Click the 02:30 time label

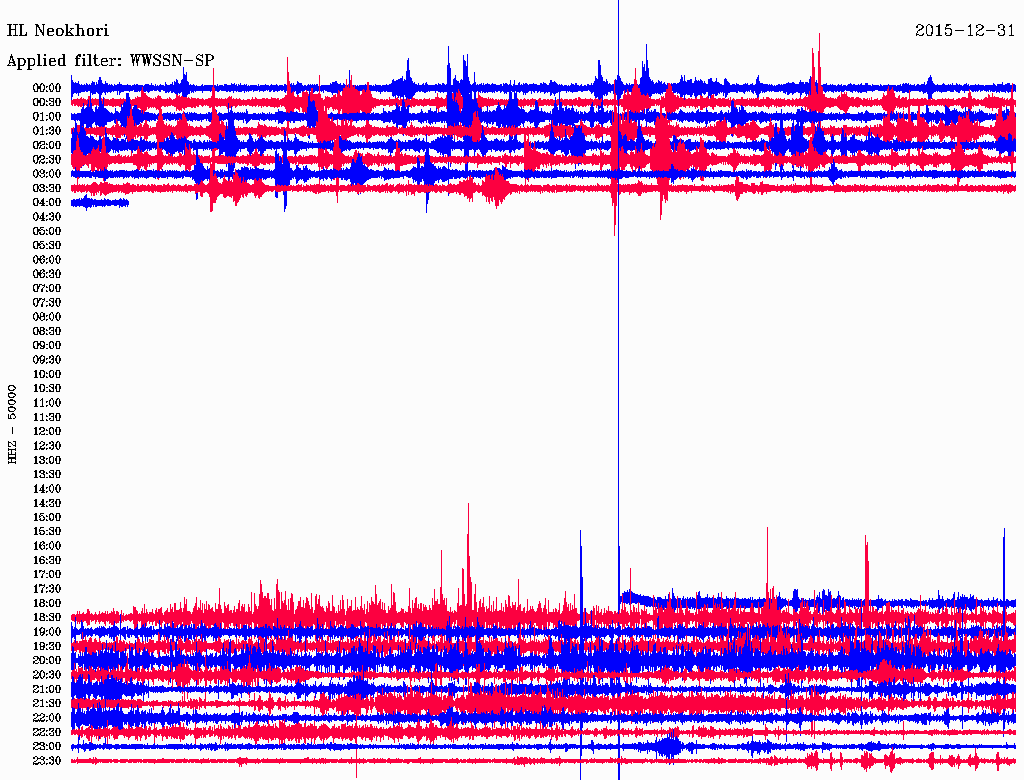pos(47,159)
